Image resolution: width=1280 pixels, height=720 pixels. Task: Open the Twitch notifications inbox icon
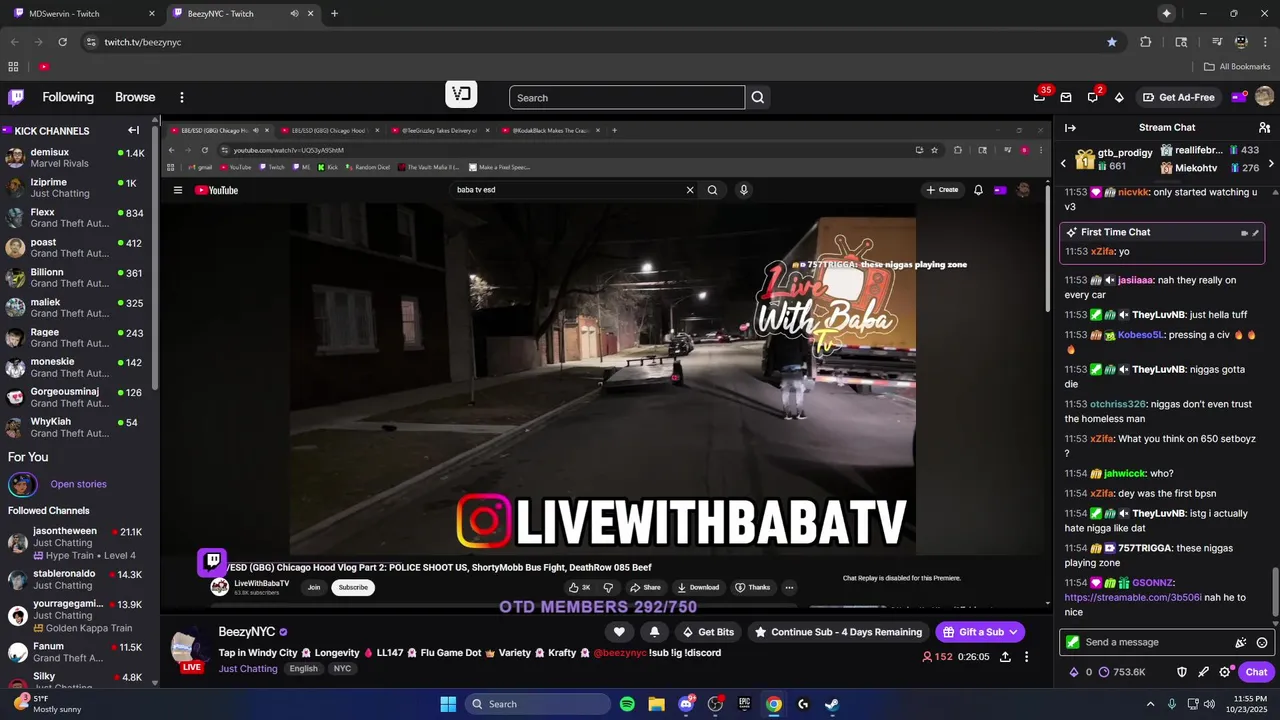click(x=1066, y=97)
